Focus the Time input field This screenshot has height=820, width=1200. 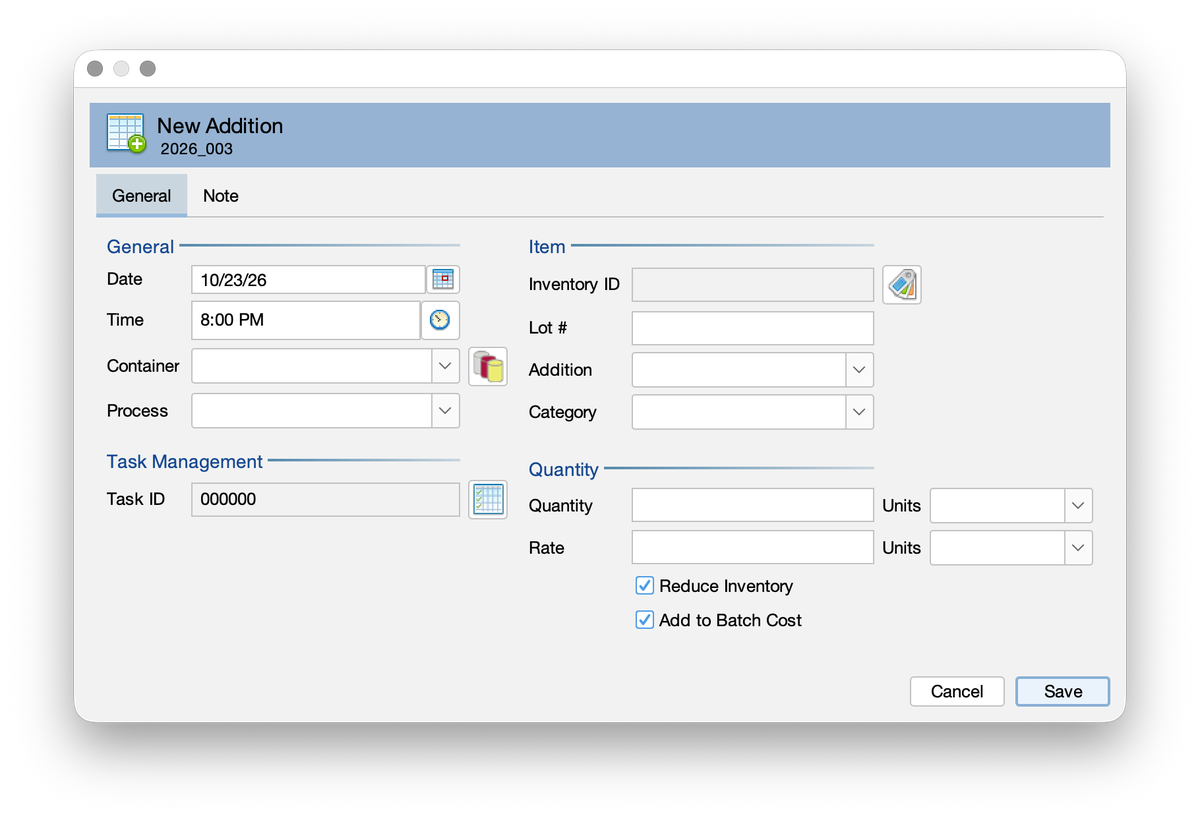(x=305, y=320)
